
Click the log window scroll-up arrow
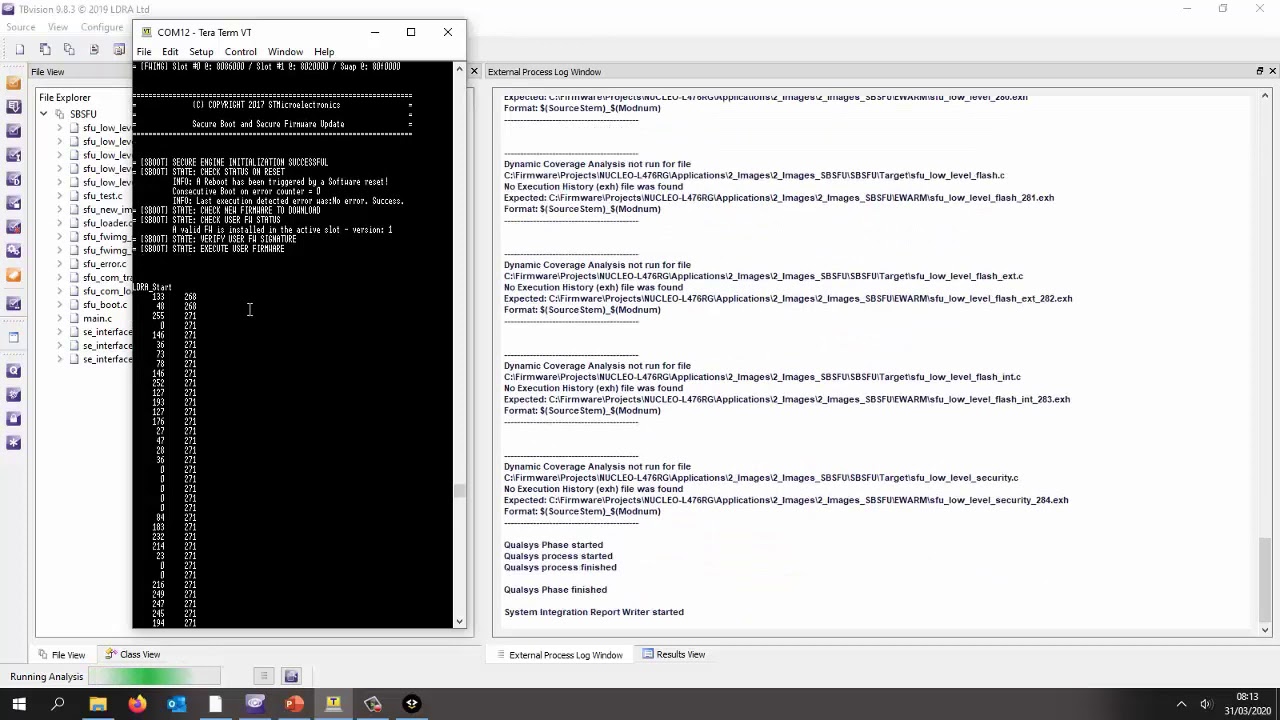click(x=1265, y=97)
